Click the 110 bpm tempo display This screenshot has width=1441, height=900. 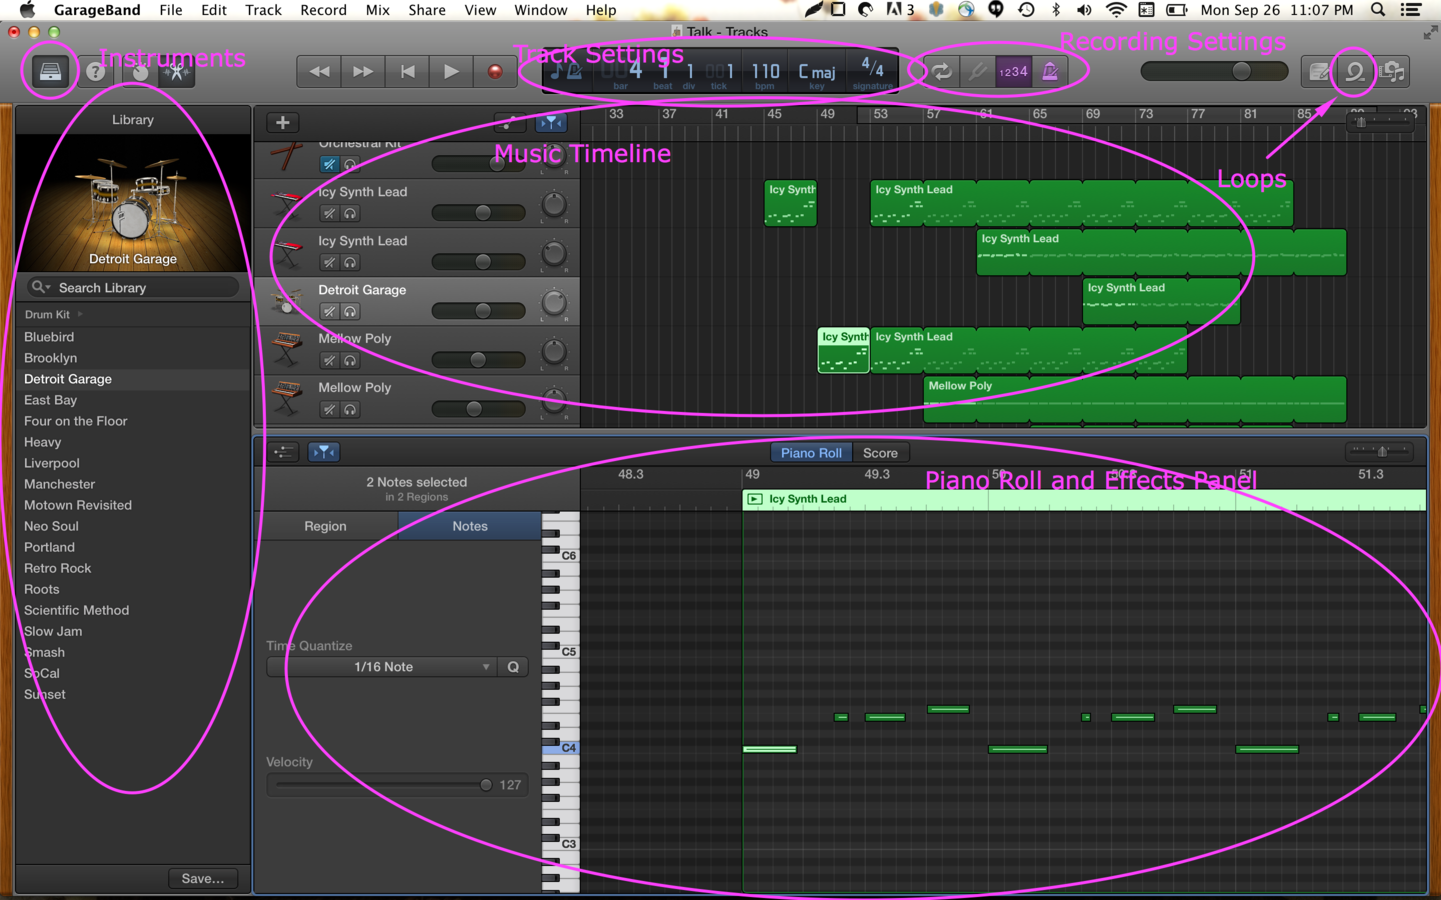[765, 72]
